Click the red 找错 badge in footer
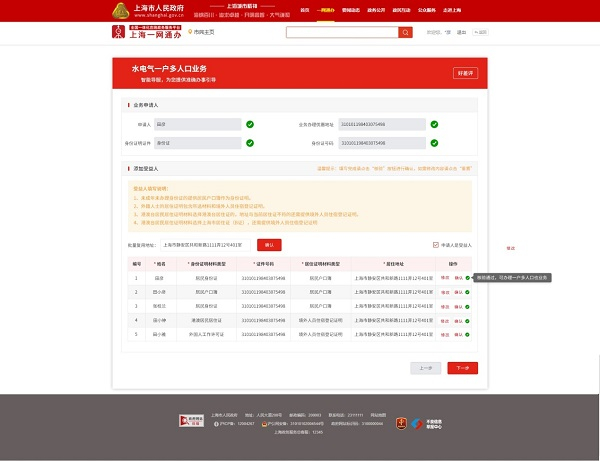600x461 pixels. 191,421
